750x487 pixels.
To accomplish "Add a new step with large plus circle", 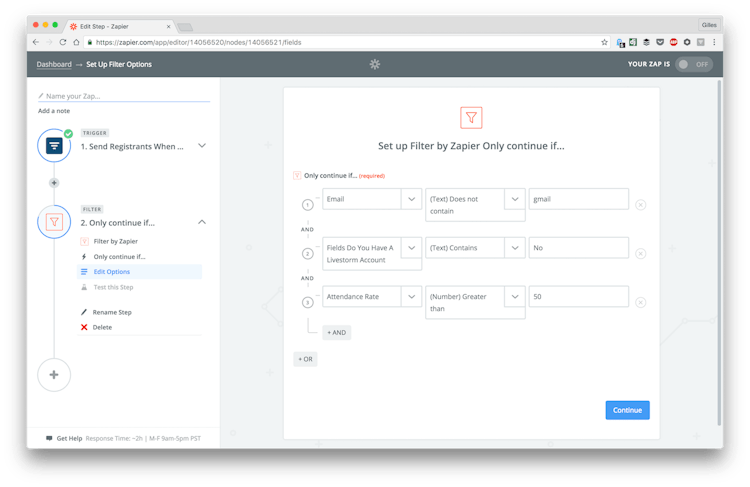I will click(54, 375).
